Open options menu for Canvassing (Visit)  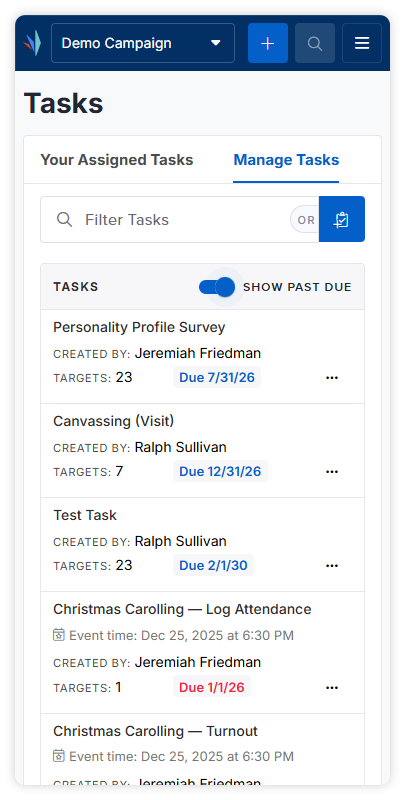[x=332, y=471]
